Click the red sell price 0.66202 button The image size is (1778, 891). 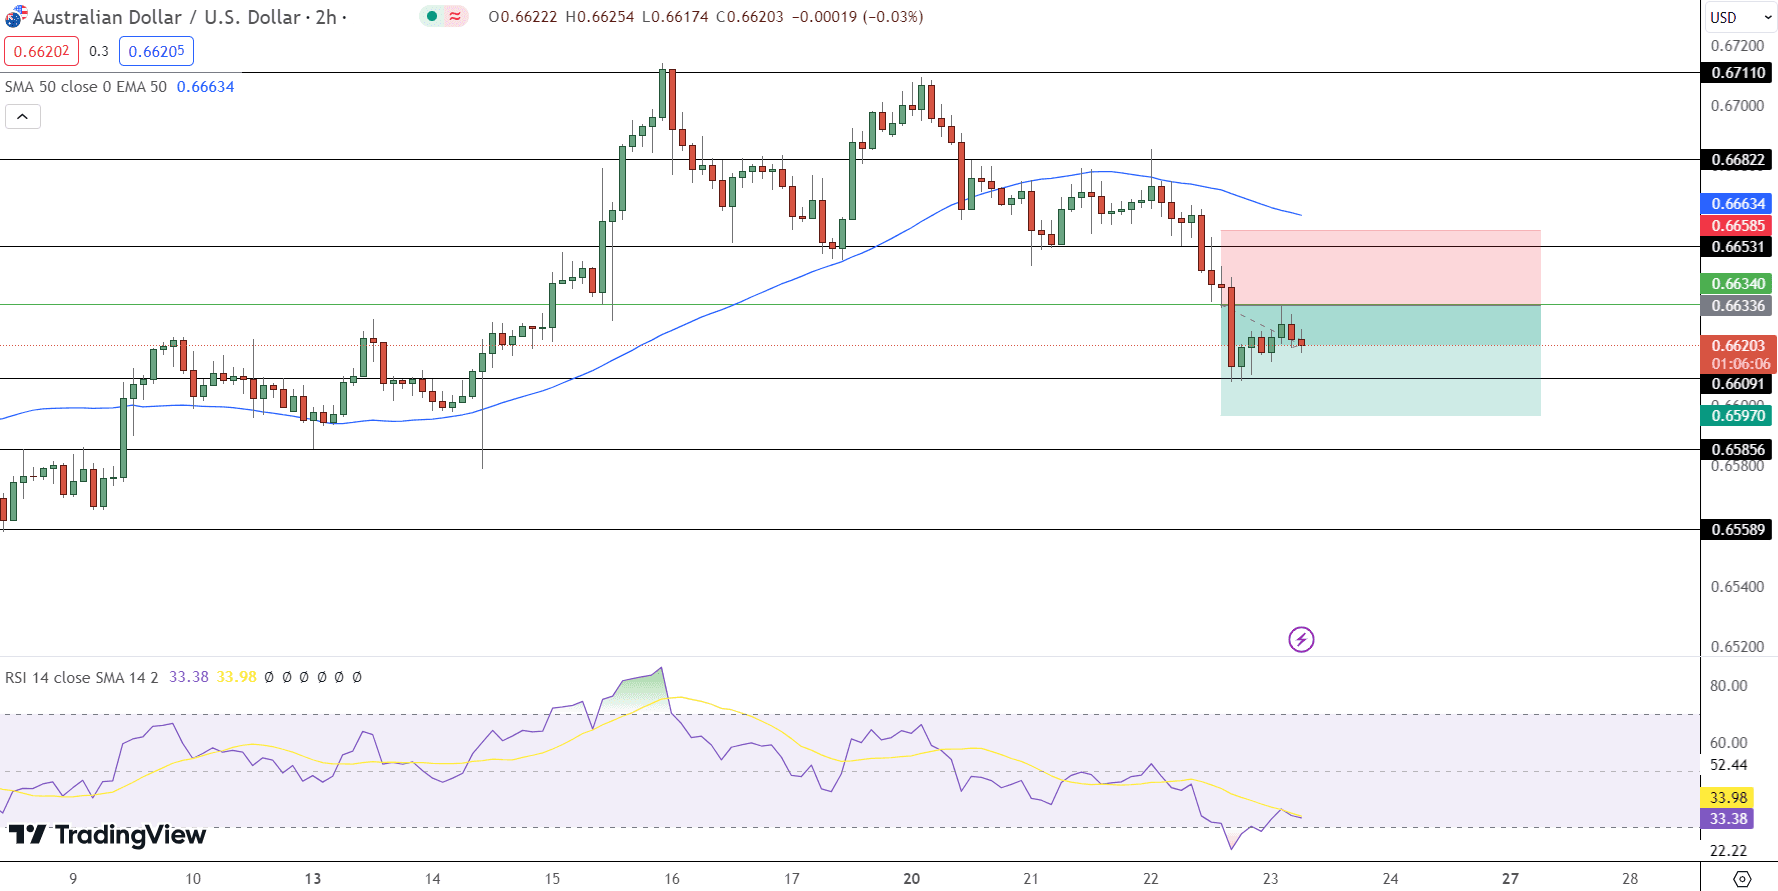[41, 51]
